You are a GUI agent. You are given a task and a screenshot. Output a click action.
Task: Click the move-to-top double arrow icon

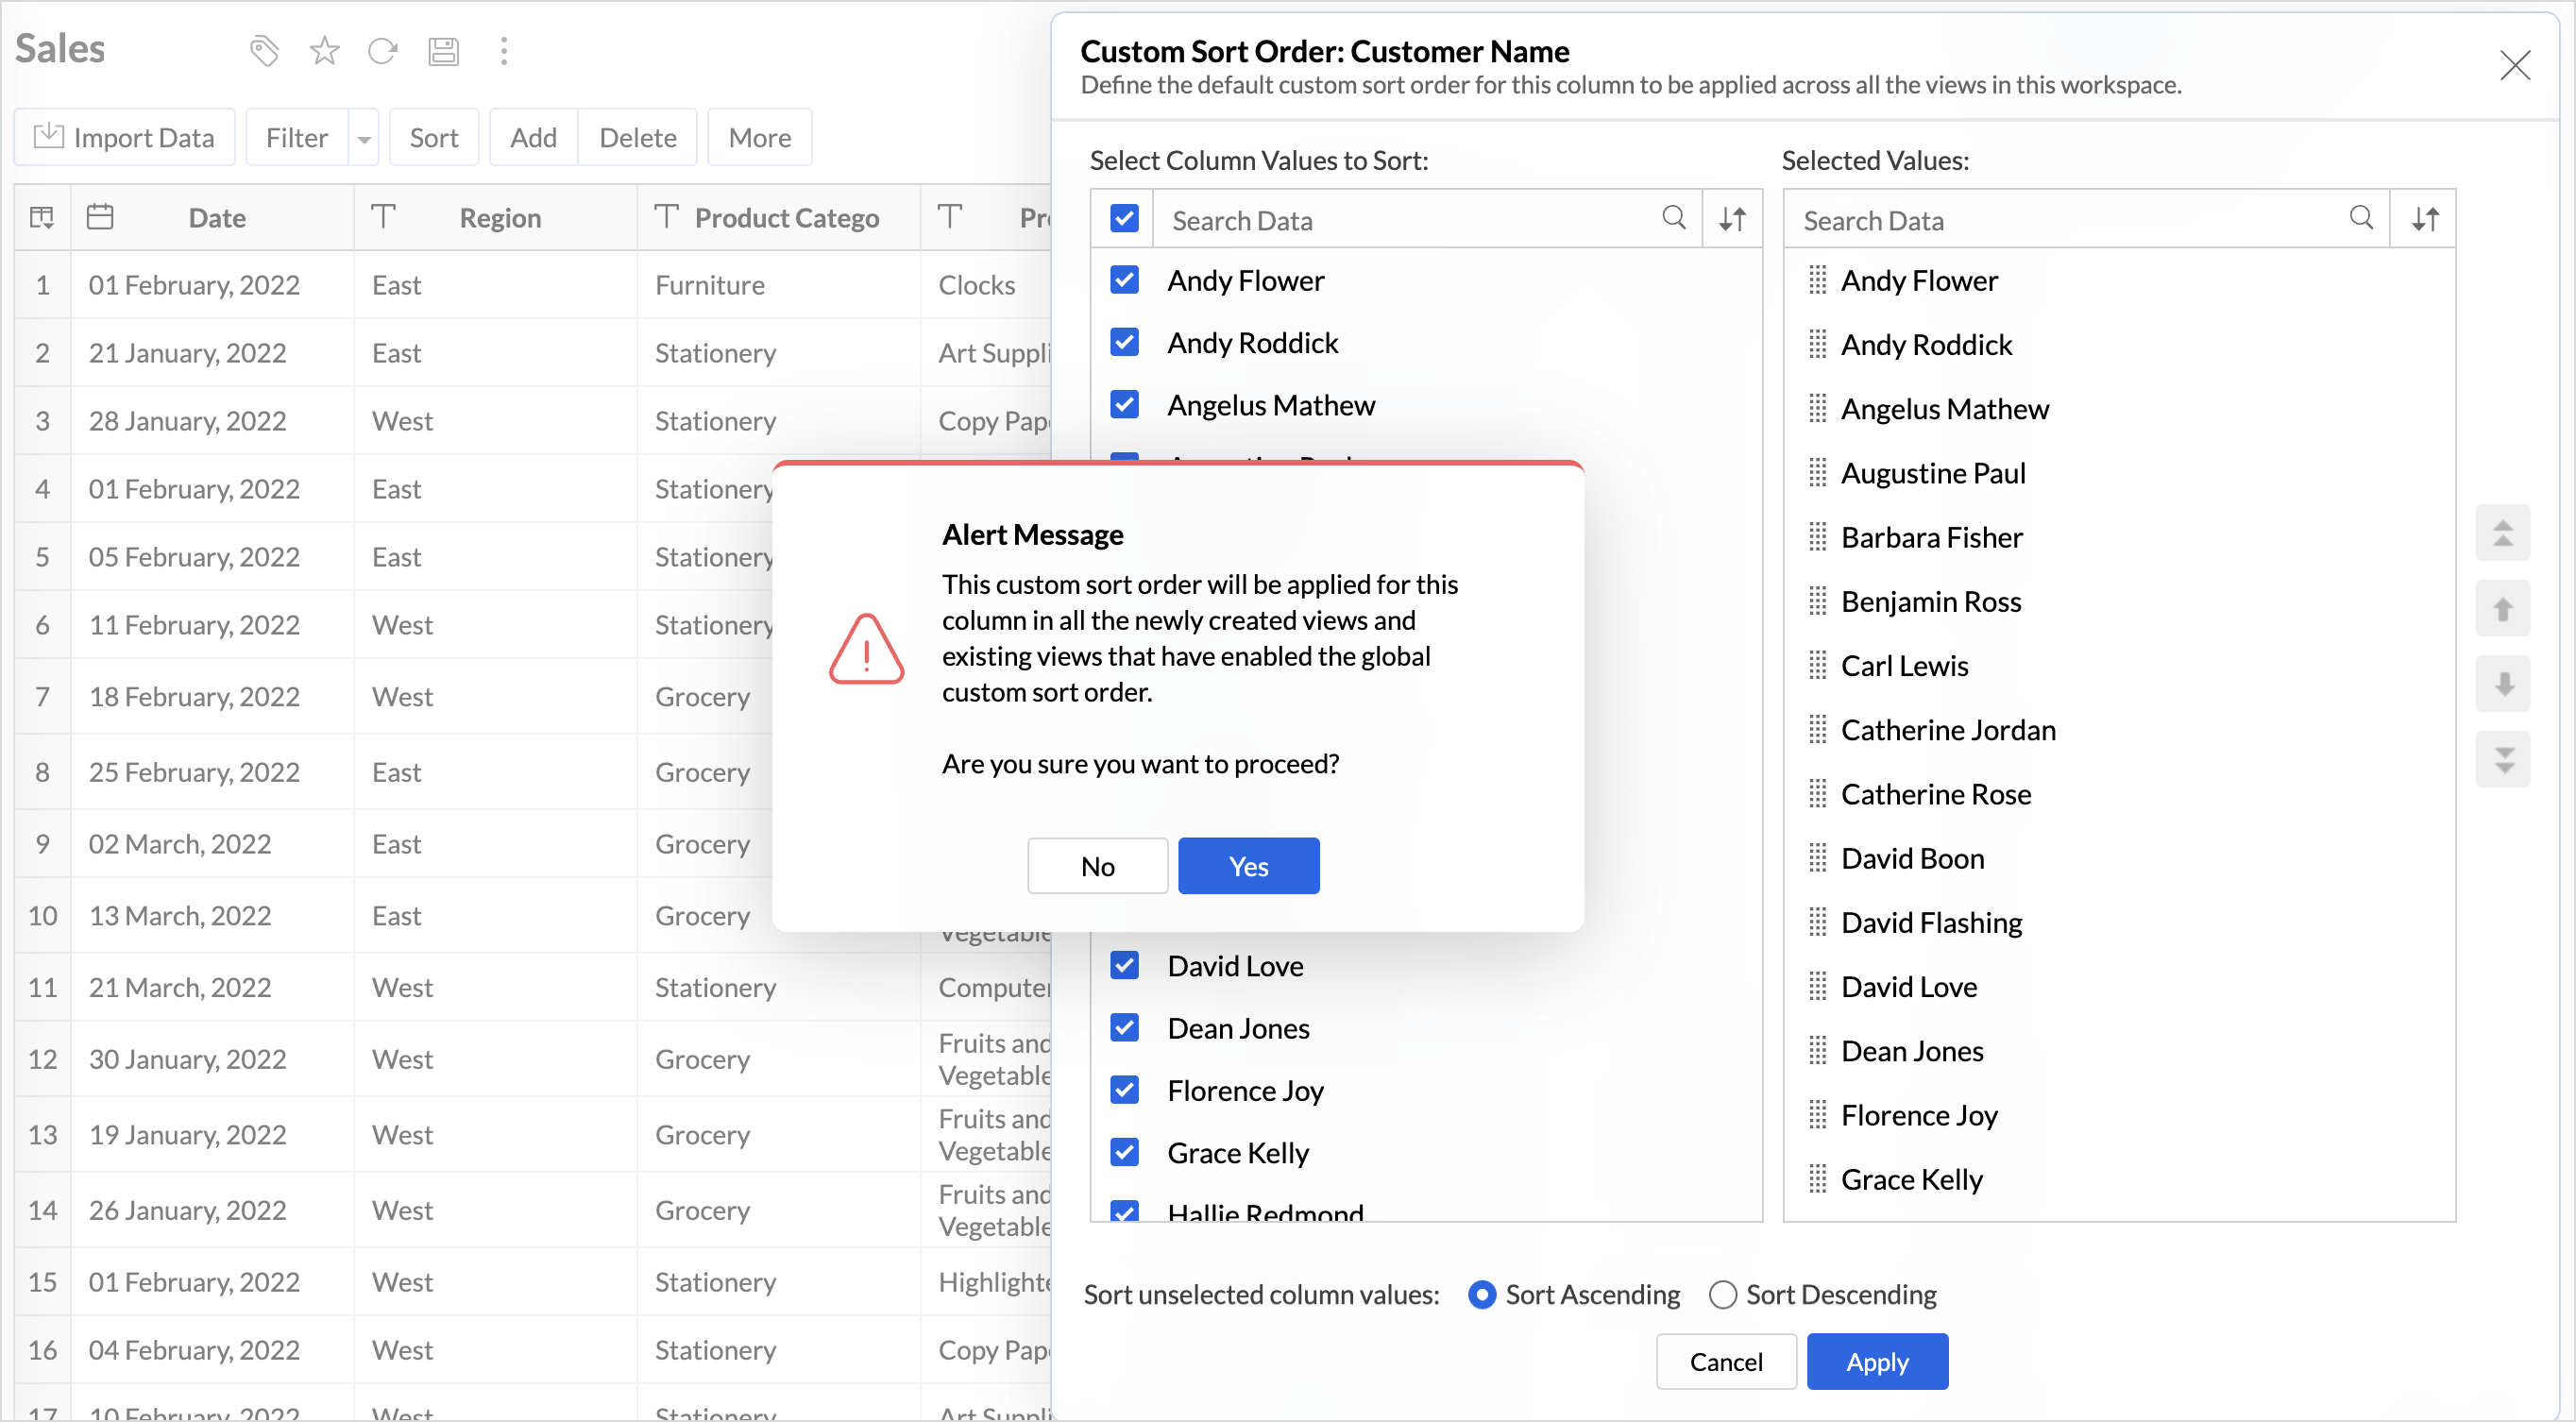2502,532
